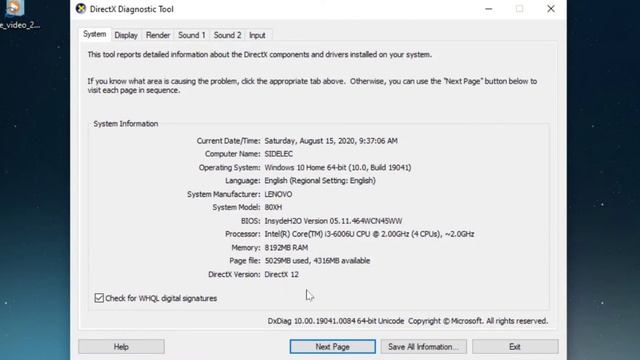Click the DirectX Diagnostic Tool title text

pos(131,9)
